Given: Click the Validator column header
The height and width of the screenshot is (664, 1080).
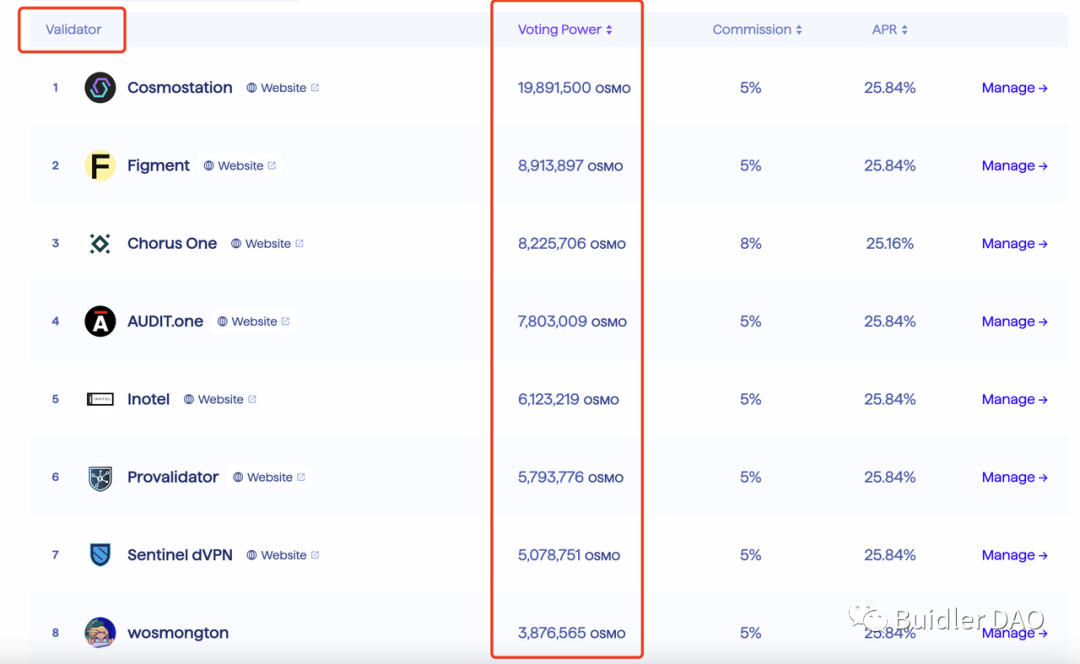Looking at the screenshot, I should [73, 30].
